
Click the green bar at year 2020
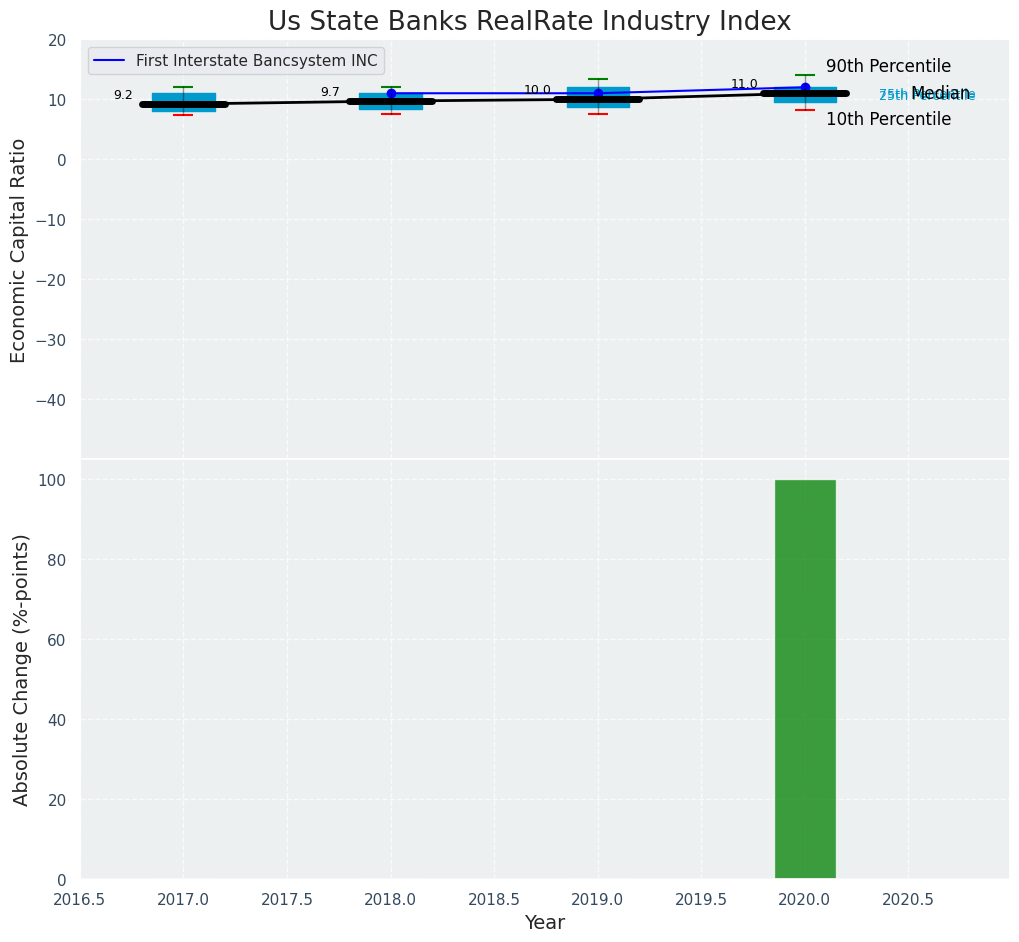pos(805,679)
